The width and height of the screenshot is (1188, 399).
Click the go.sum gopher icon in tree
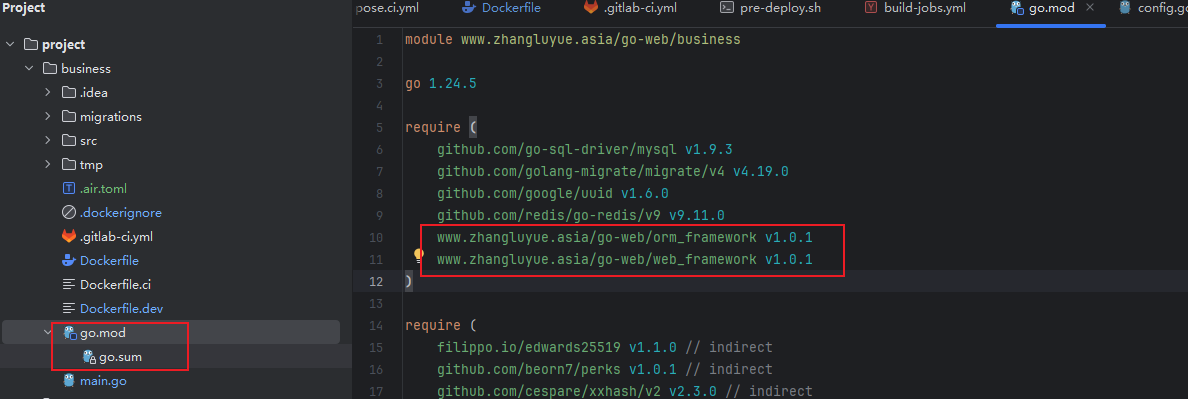(x=89, y=357)
